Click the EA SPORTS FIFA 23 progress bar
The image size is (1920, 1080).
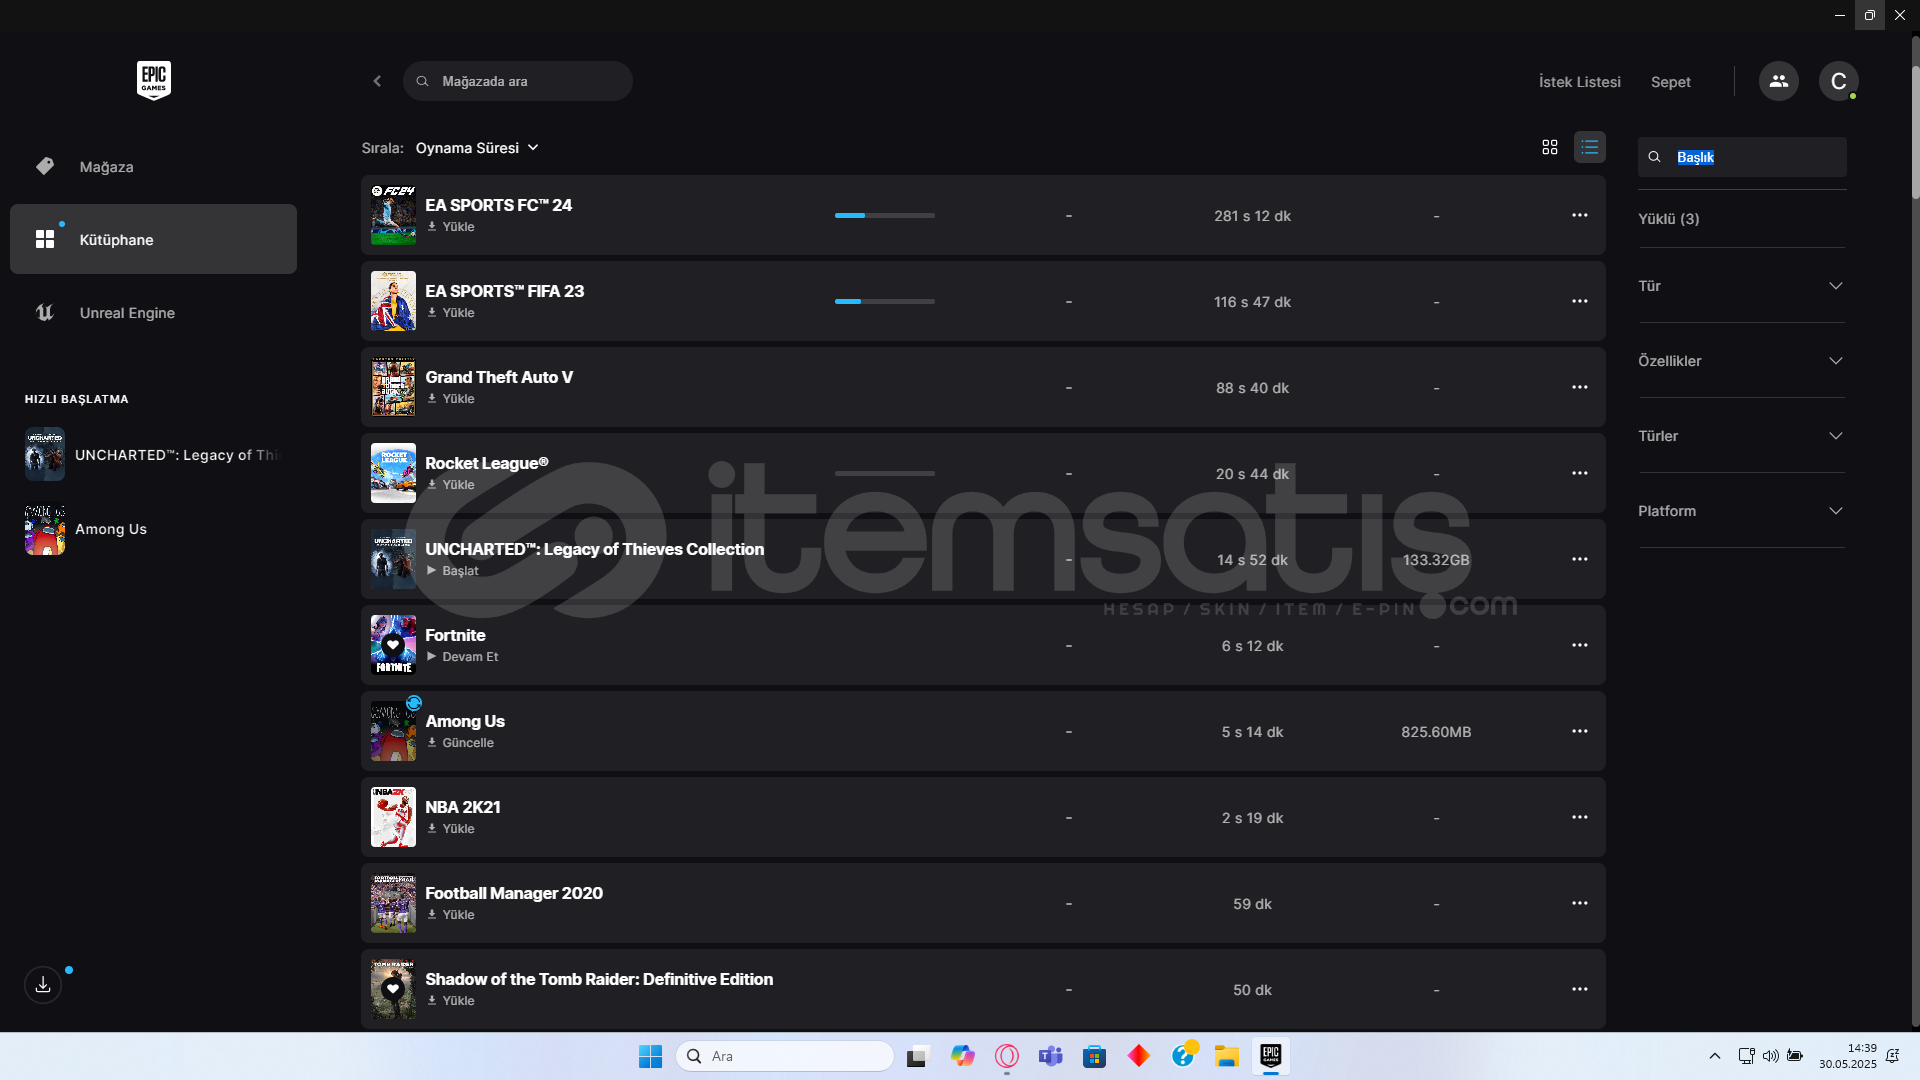point(885,301)
